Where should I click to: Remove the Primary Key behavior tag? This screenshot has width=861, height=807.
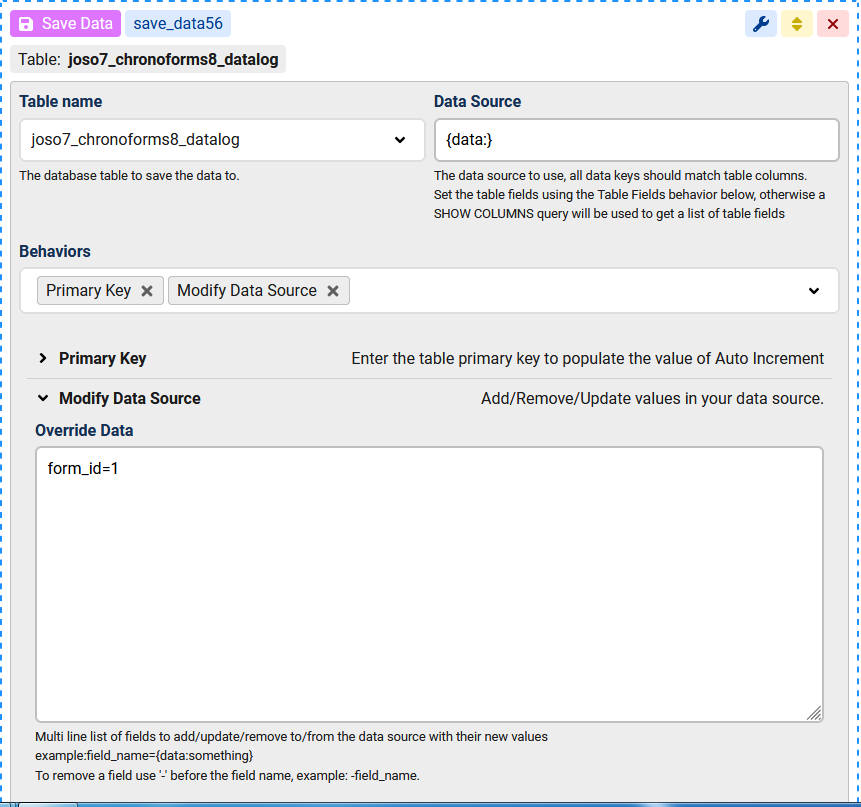(147, 291)
